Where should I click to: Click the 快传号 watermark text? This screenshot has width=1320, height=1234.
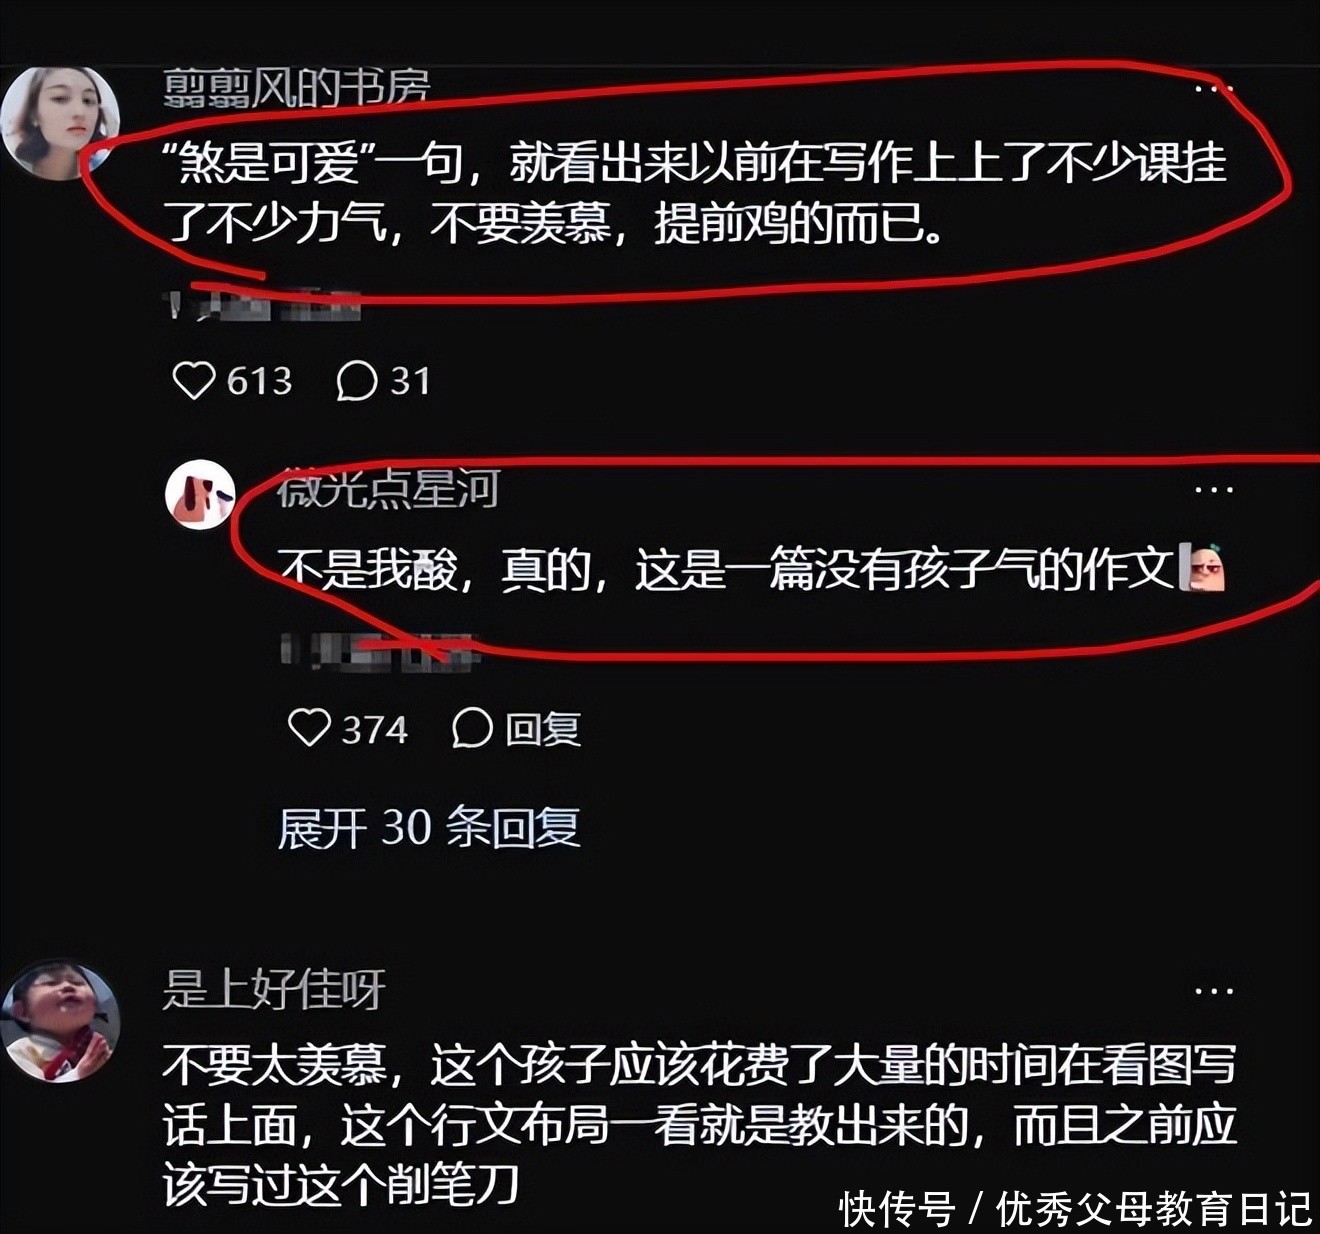point(897,1209)
